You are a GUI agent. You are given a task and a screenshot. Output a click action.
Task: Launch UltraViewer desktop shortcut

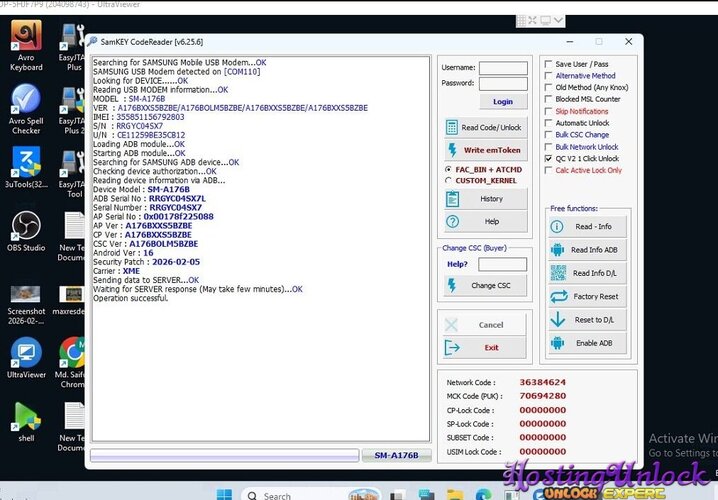tap(26, 358)
